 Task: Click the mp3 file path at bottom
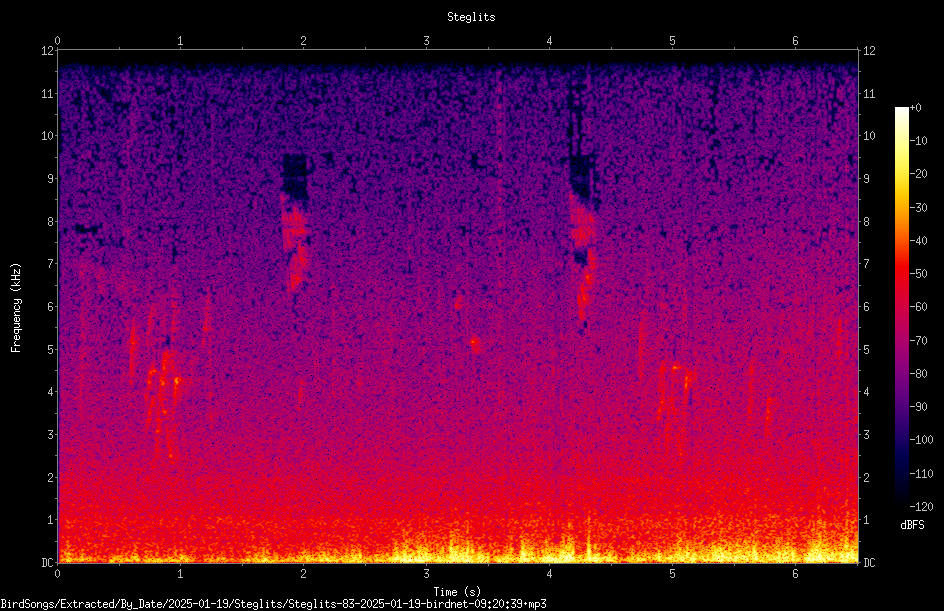coord(273,604)
